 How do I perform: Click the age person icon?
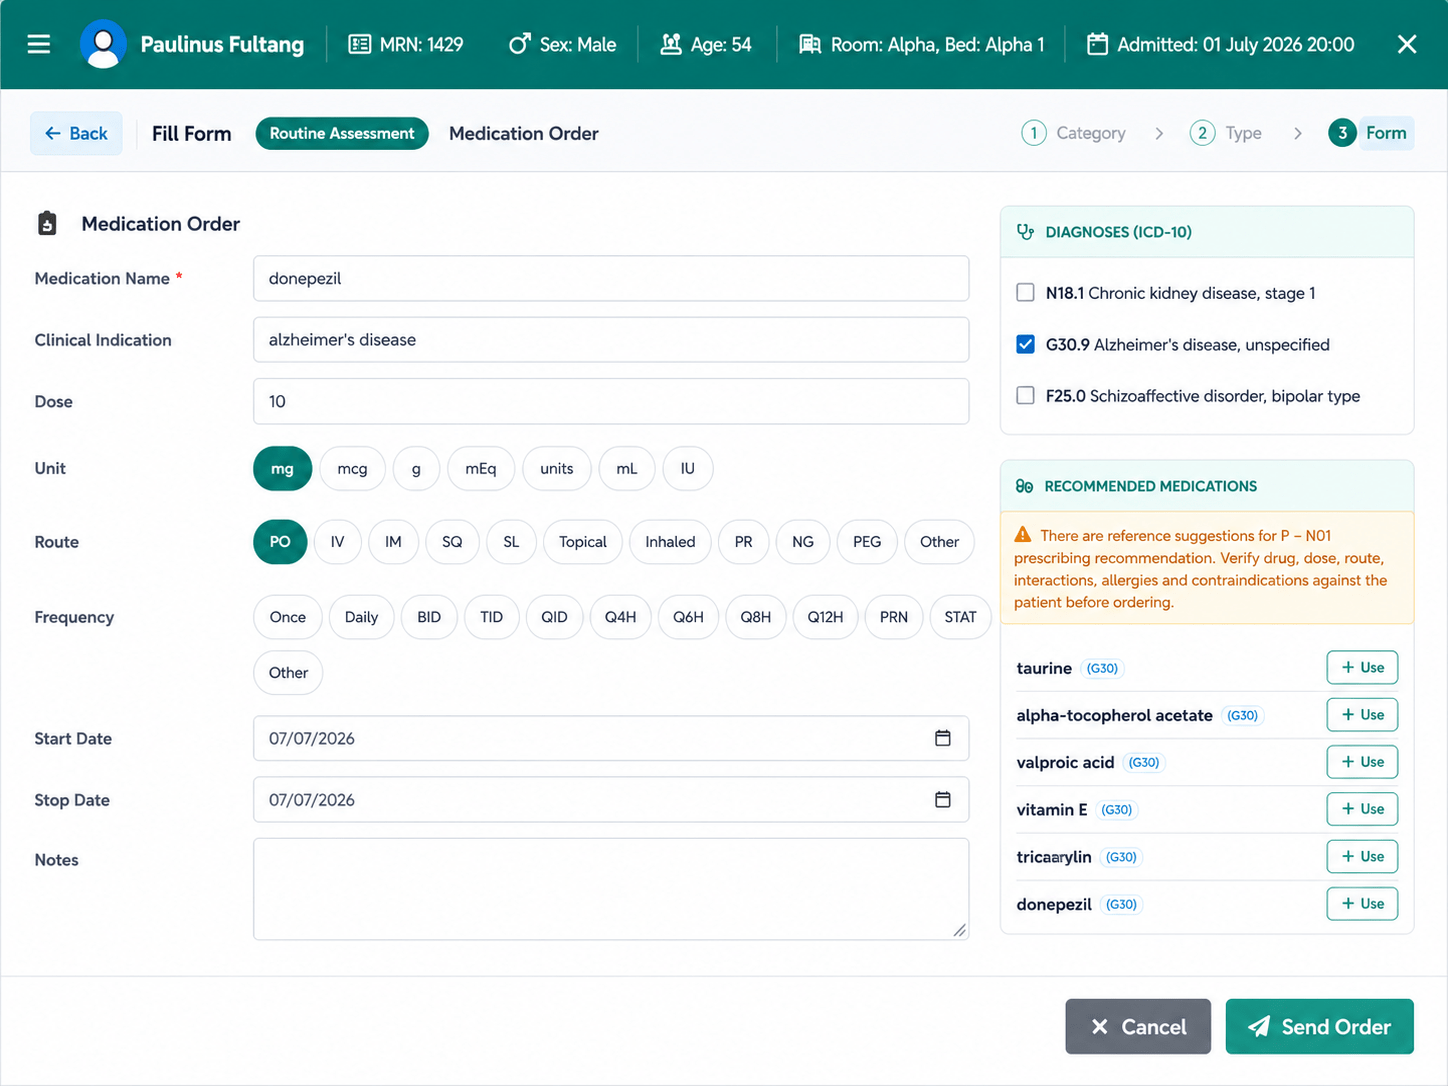click(x=671, y=44)
